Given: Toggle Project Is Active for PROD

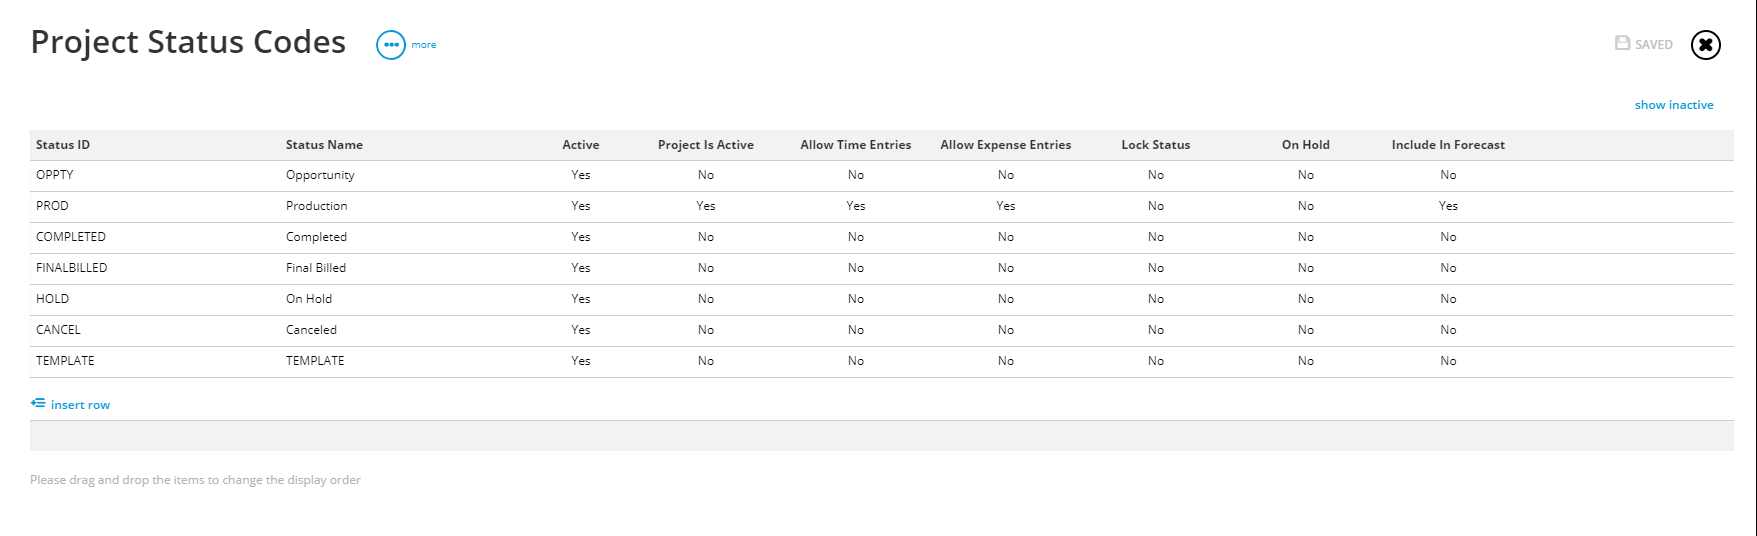Looking at the screenshot, I should (x=706, y=206).
